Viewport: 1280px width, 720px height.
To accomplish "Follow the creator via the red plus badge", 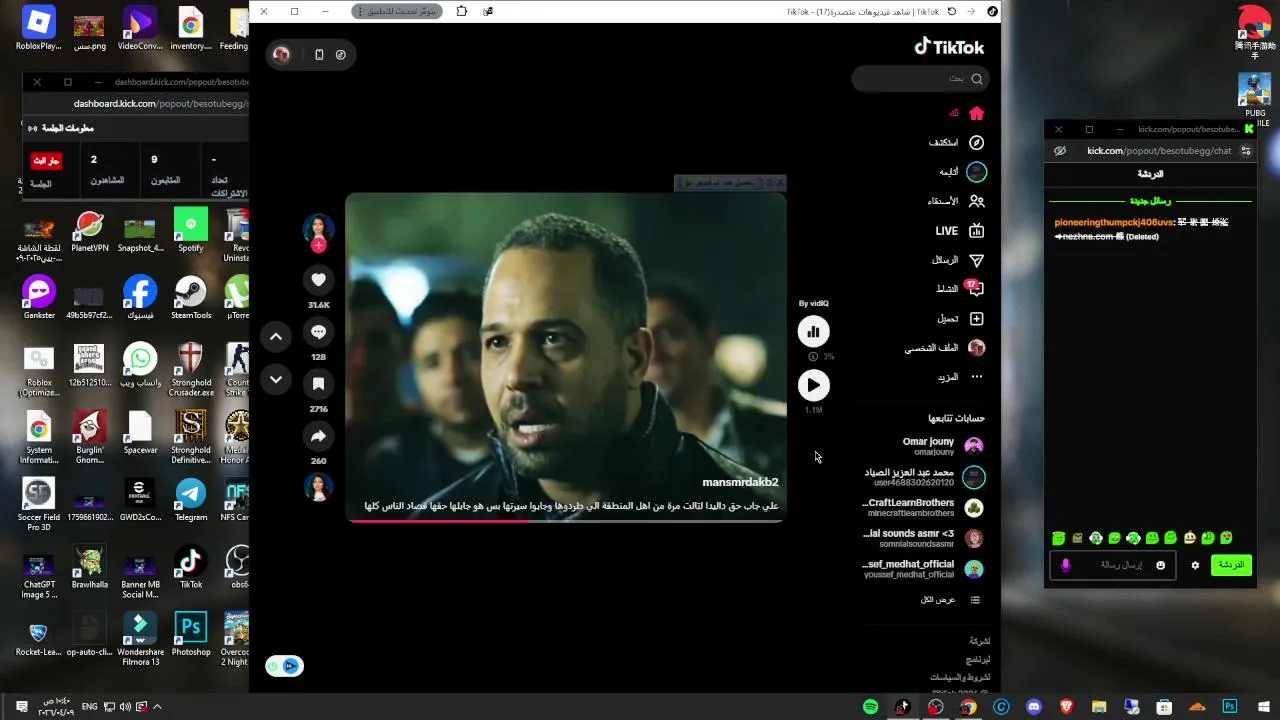I will [318, 246].
